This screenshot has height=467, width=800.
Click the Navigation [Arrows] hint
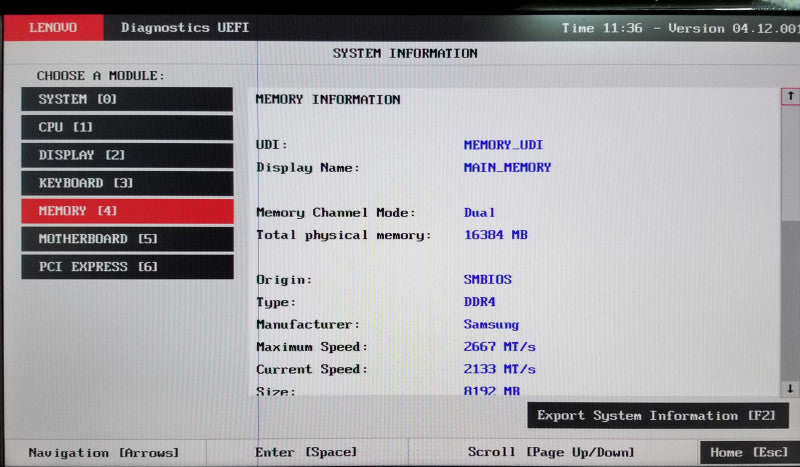104,453
